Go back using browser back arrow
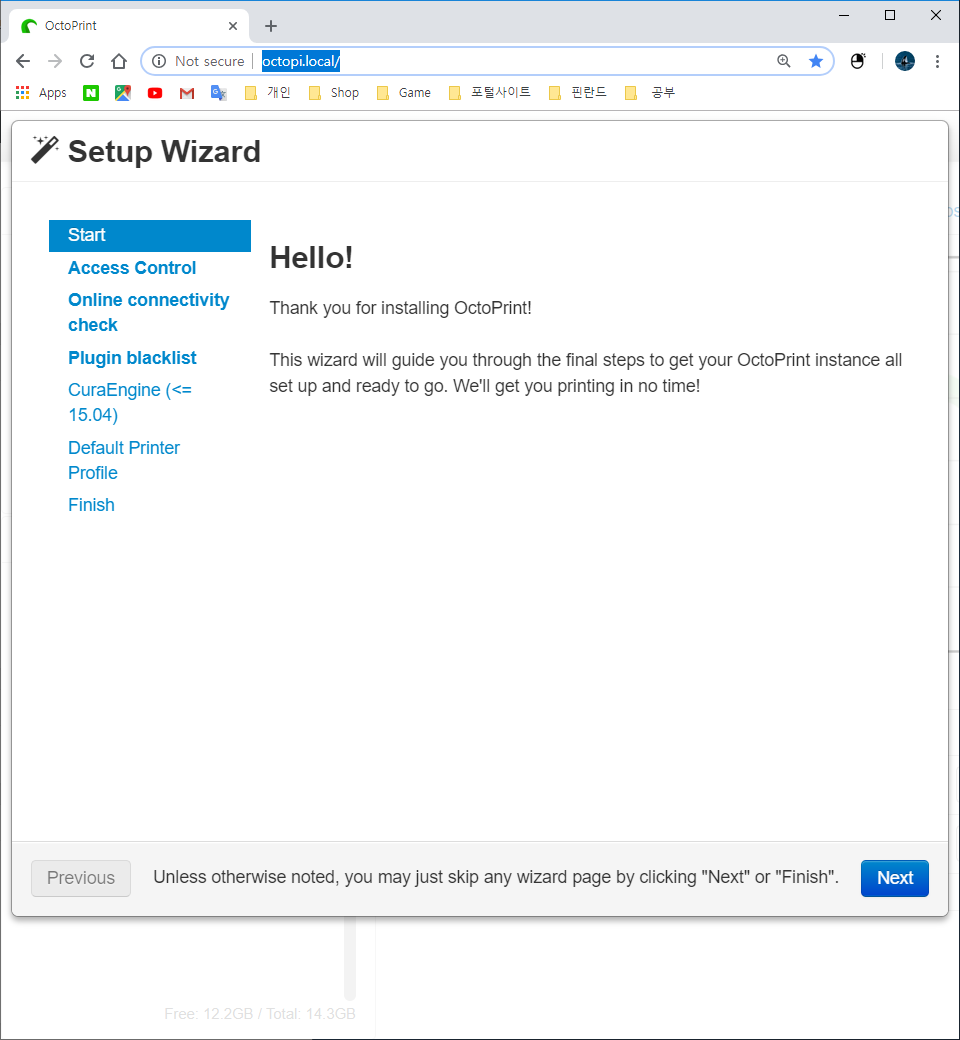 [23, 61]
